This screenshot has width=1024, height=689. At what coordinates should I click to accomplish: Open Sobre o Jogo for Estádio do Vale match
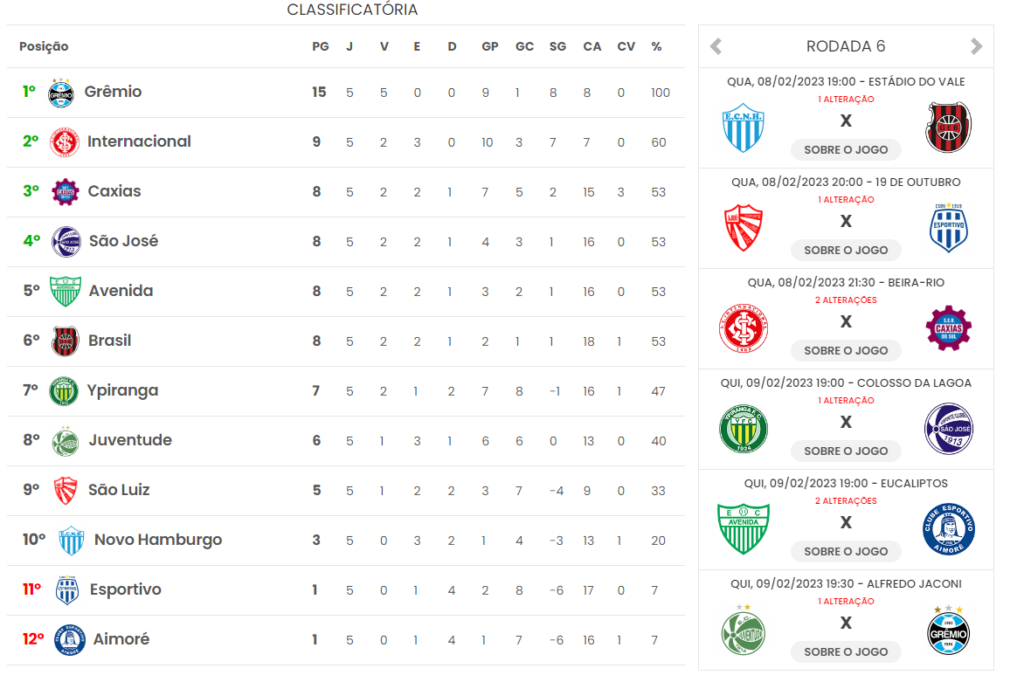point(846,150)
